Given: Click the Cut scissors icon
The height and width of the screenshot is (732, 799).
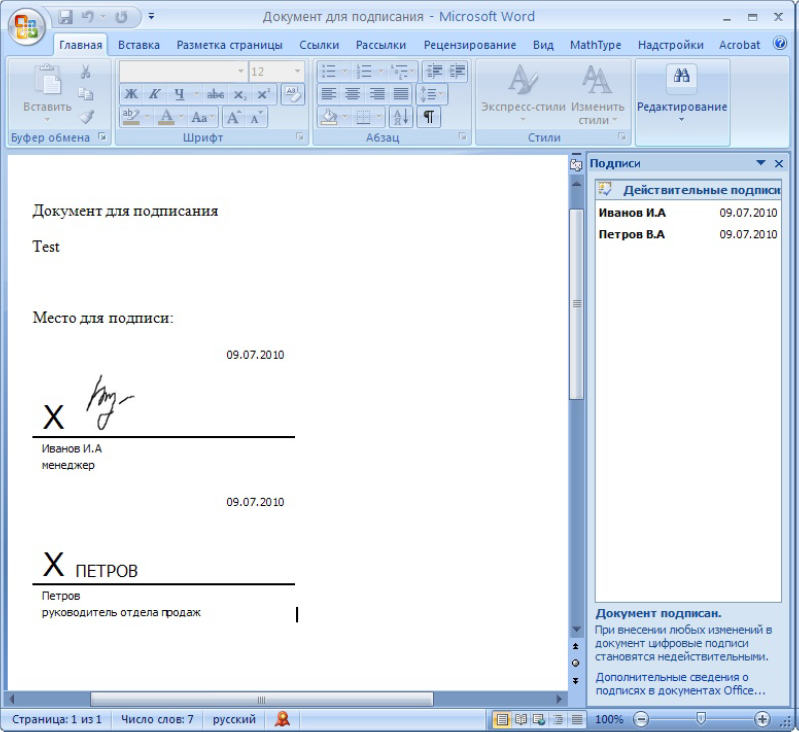Looking at the screenshot, I should pos(86,71).
